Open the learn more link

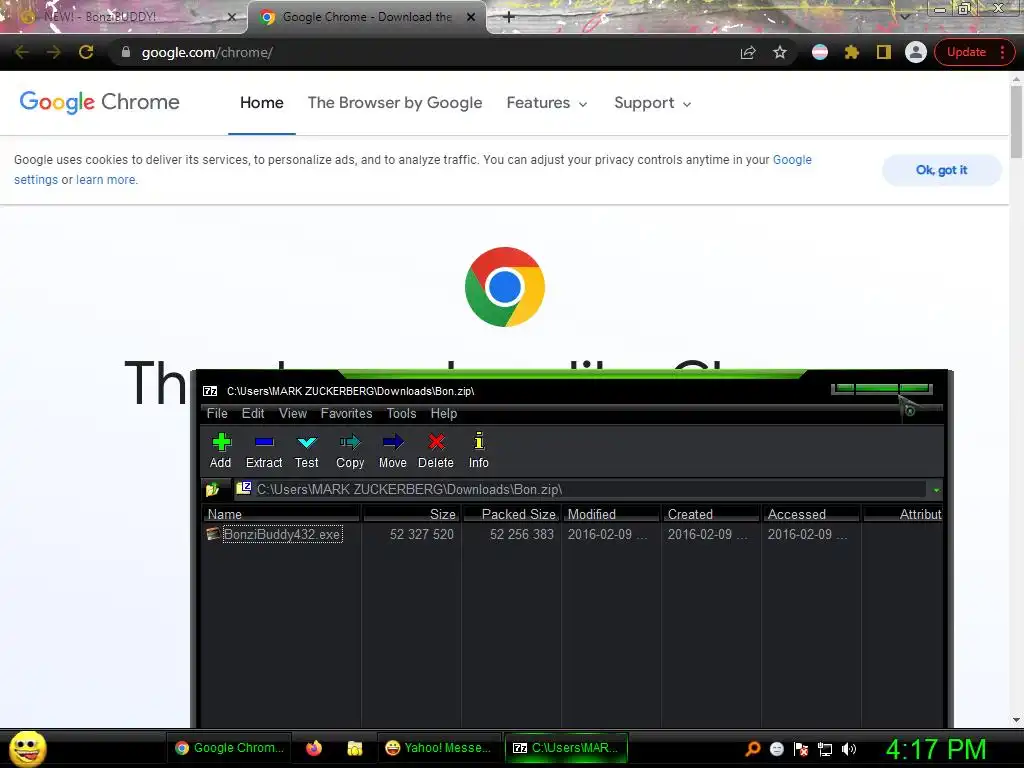[106, 180]
